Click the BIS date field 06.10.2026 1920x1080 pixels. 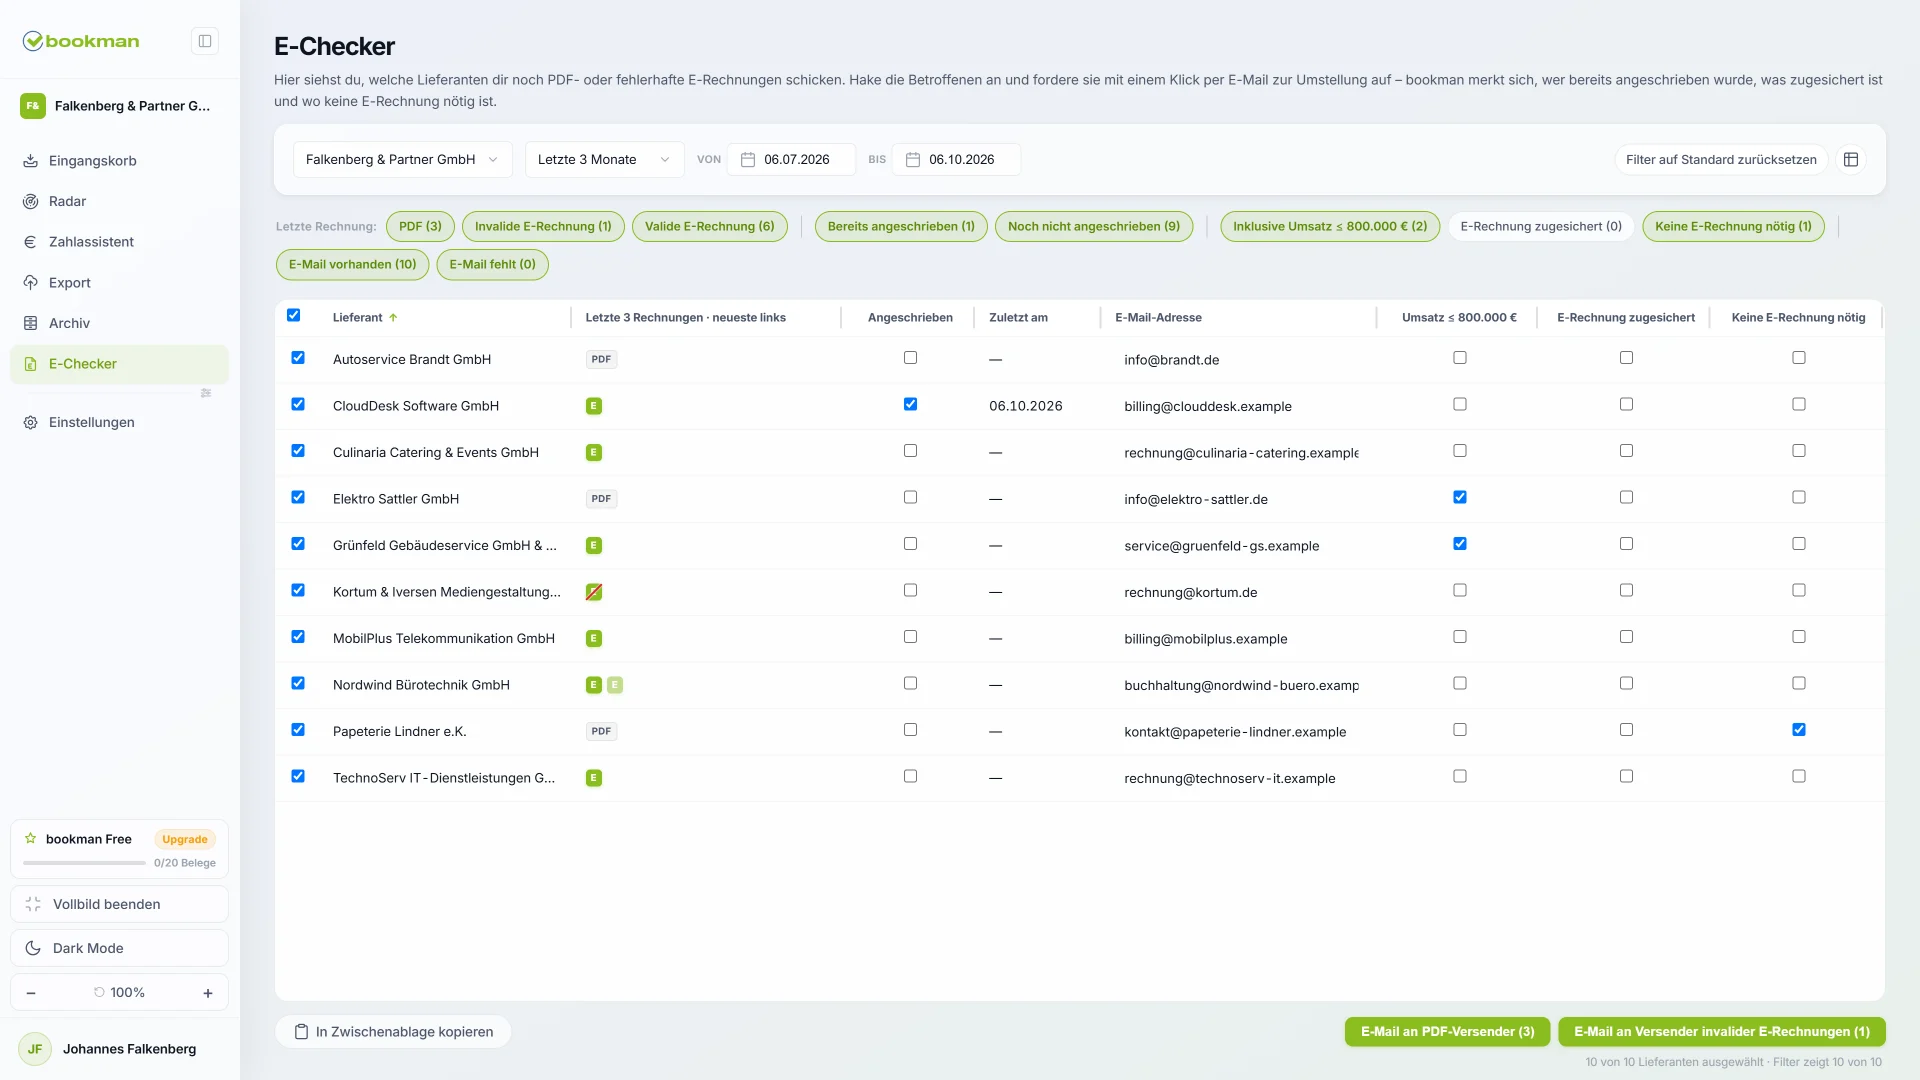click(x=956, y=160)
